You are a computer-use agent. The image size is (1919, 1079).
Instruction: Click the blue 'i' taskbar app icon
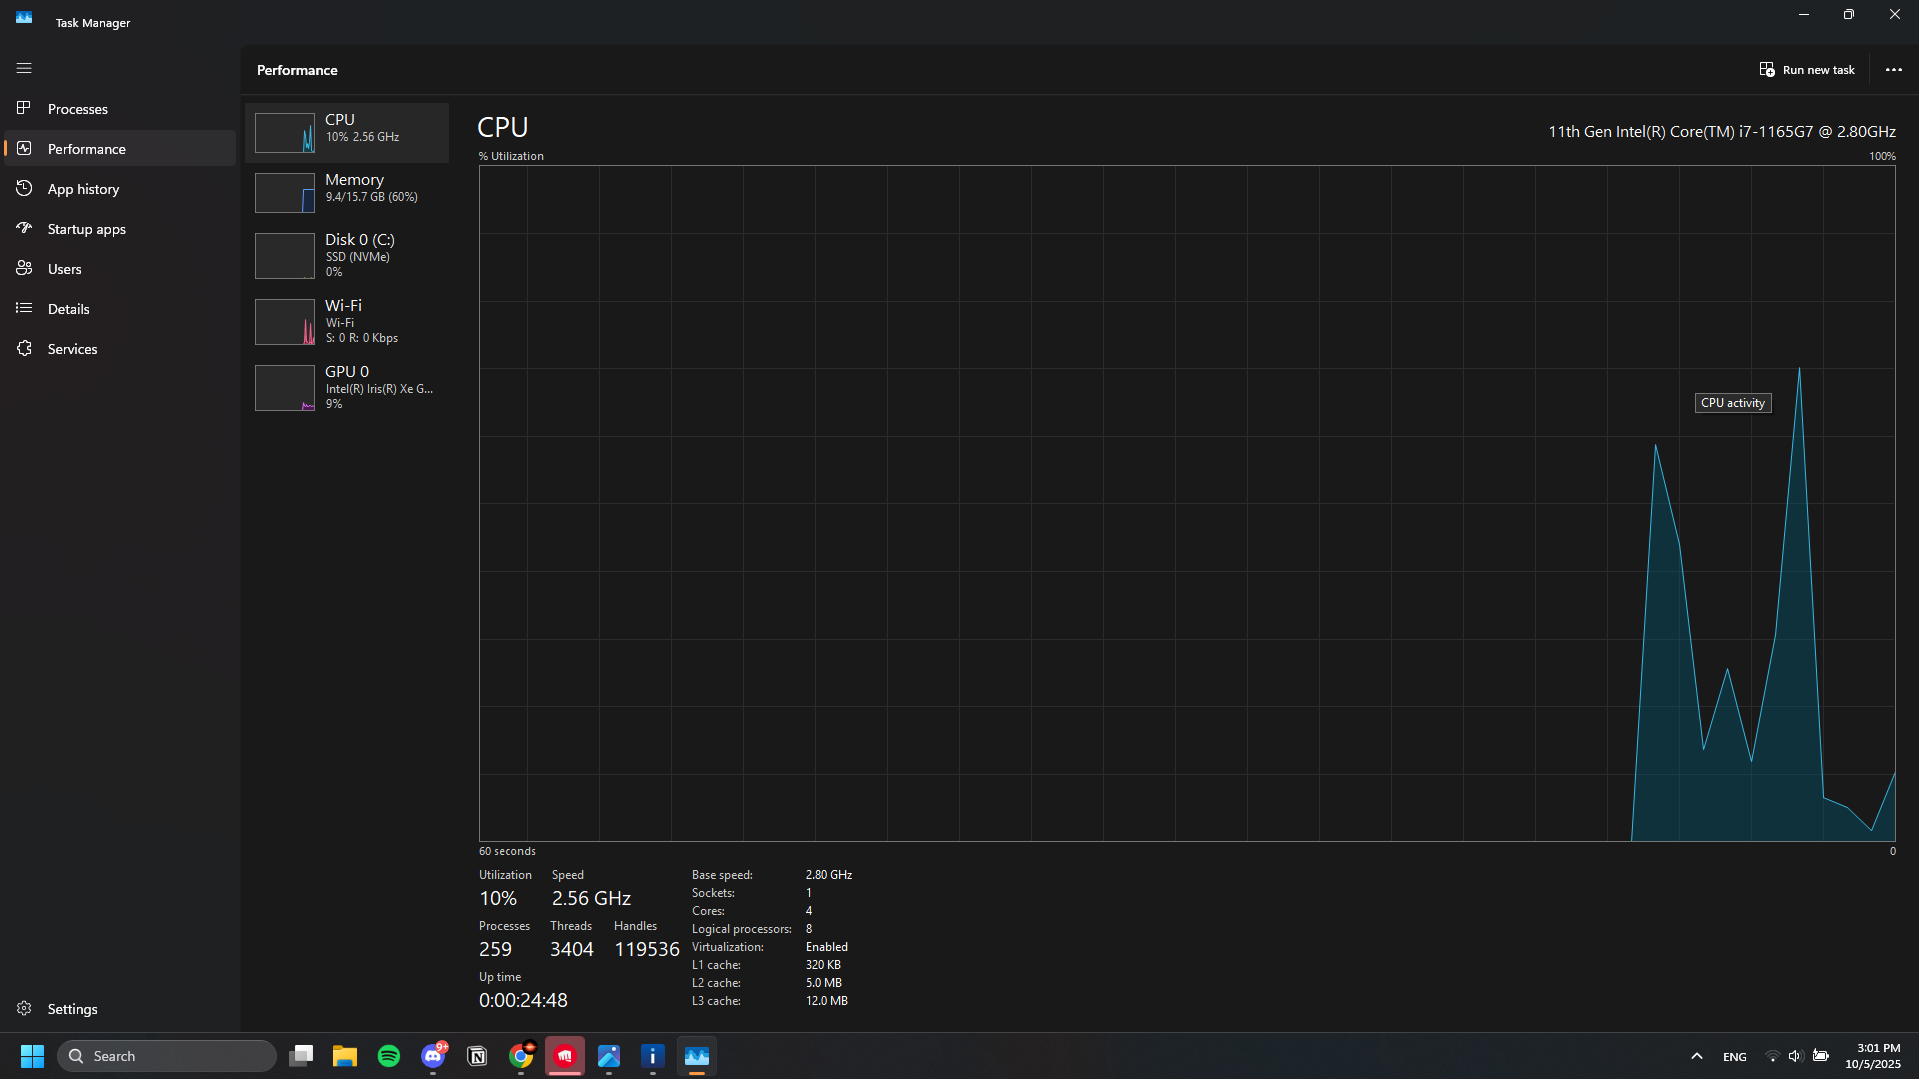[x=653, y=1056]
